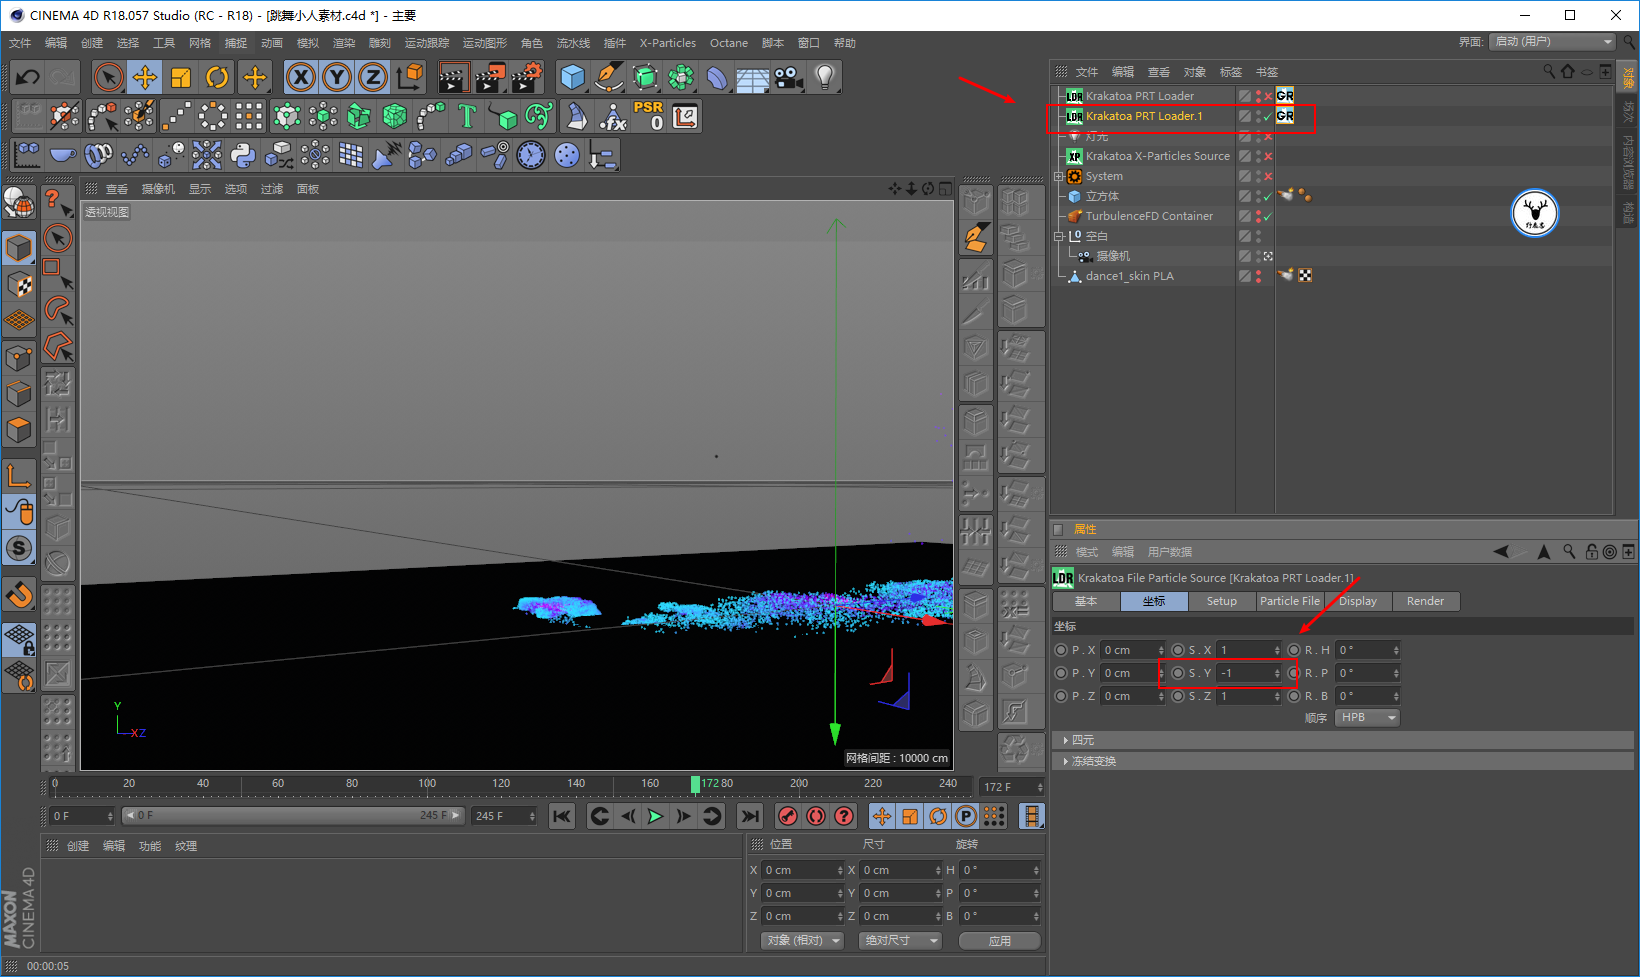Click the P.X animation radio circle
Viewport: 1640px width, 977px height.
pyautogui.click(x=1061, y=650)
